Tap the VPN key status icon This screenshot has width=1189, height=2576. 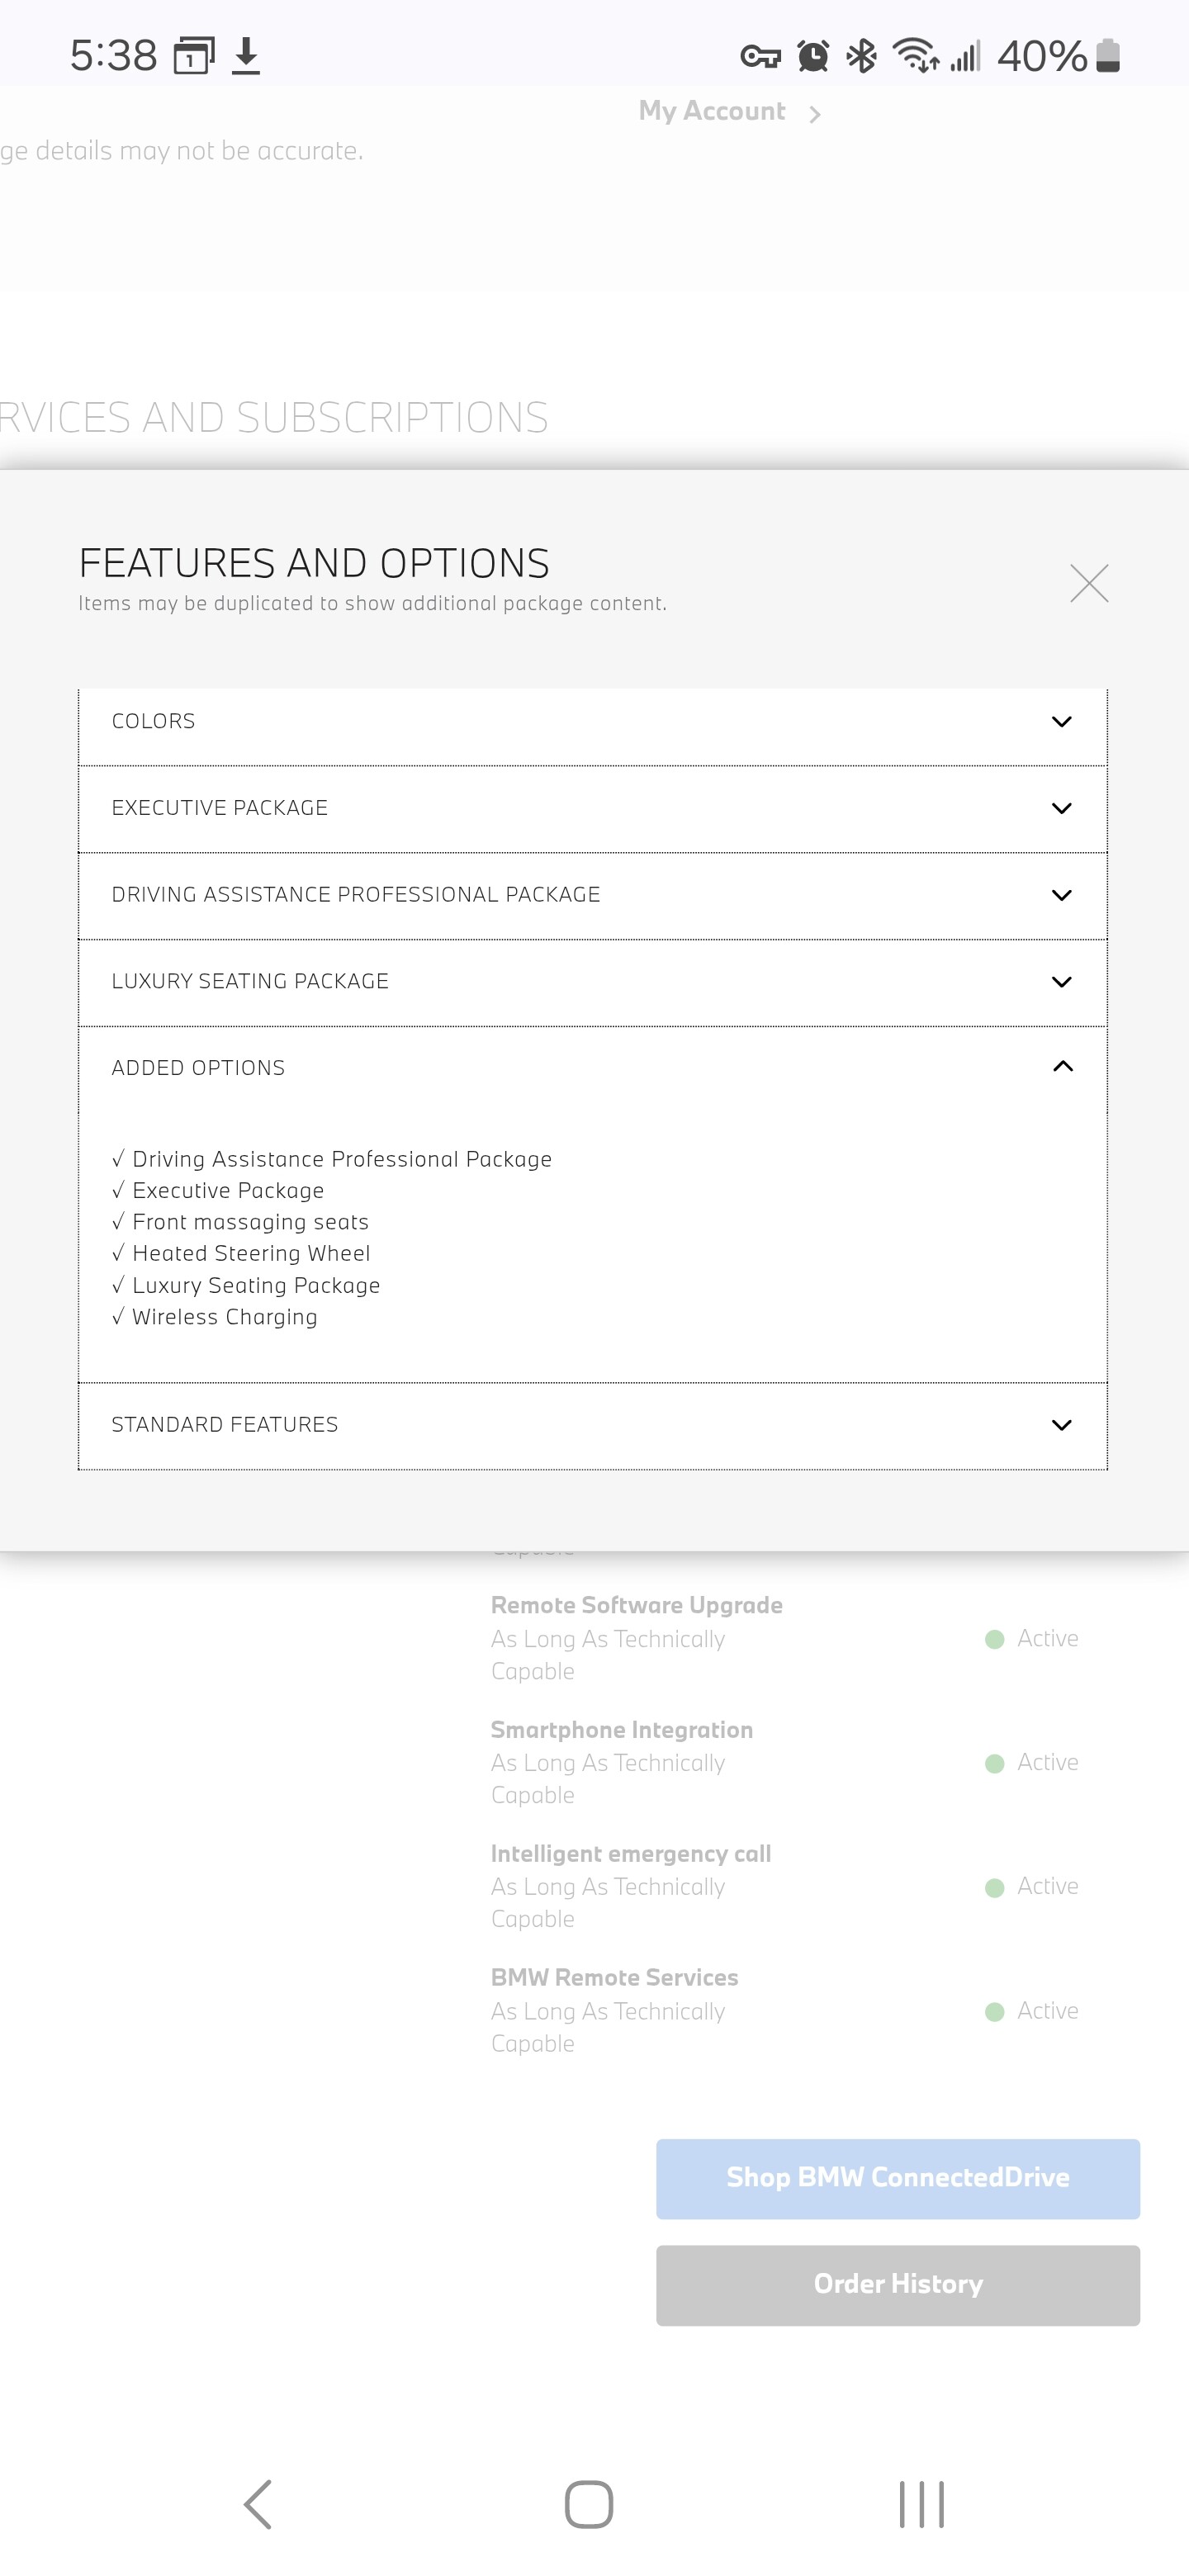(x=760, y=57)
